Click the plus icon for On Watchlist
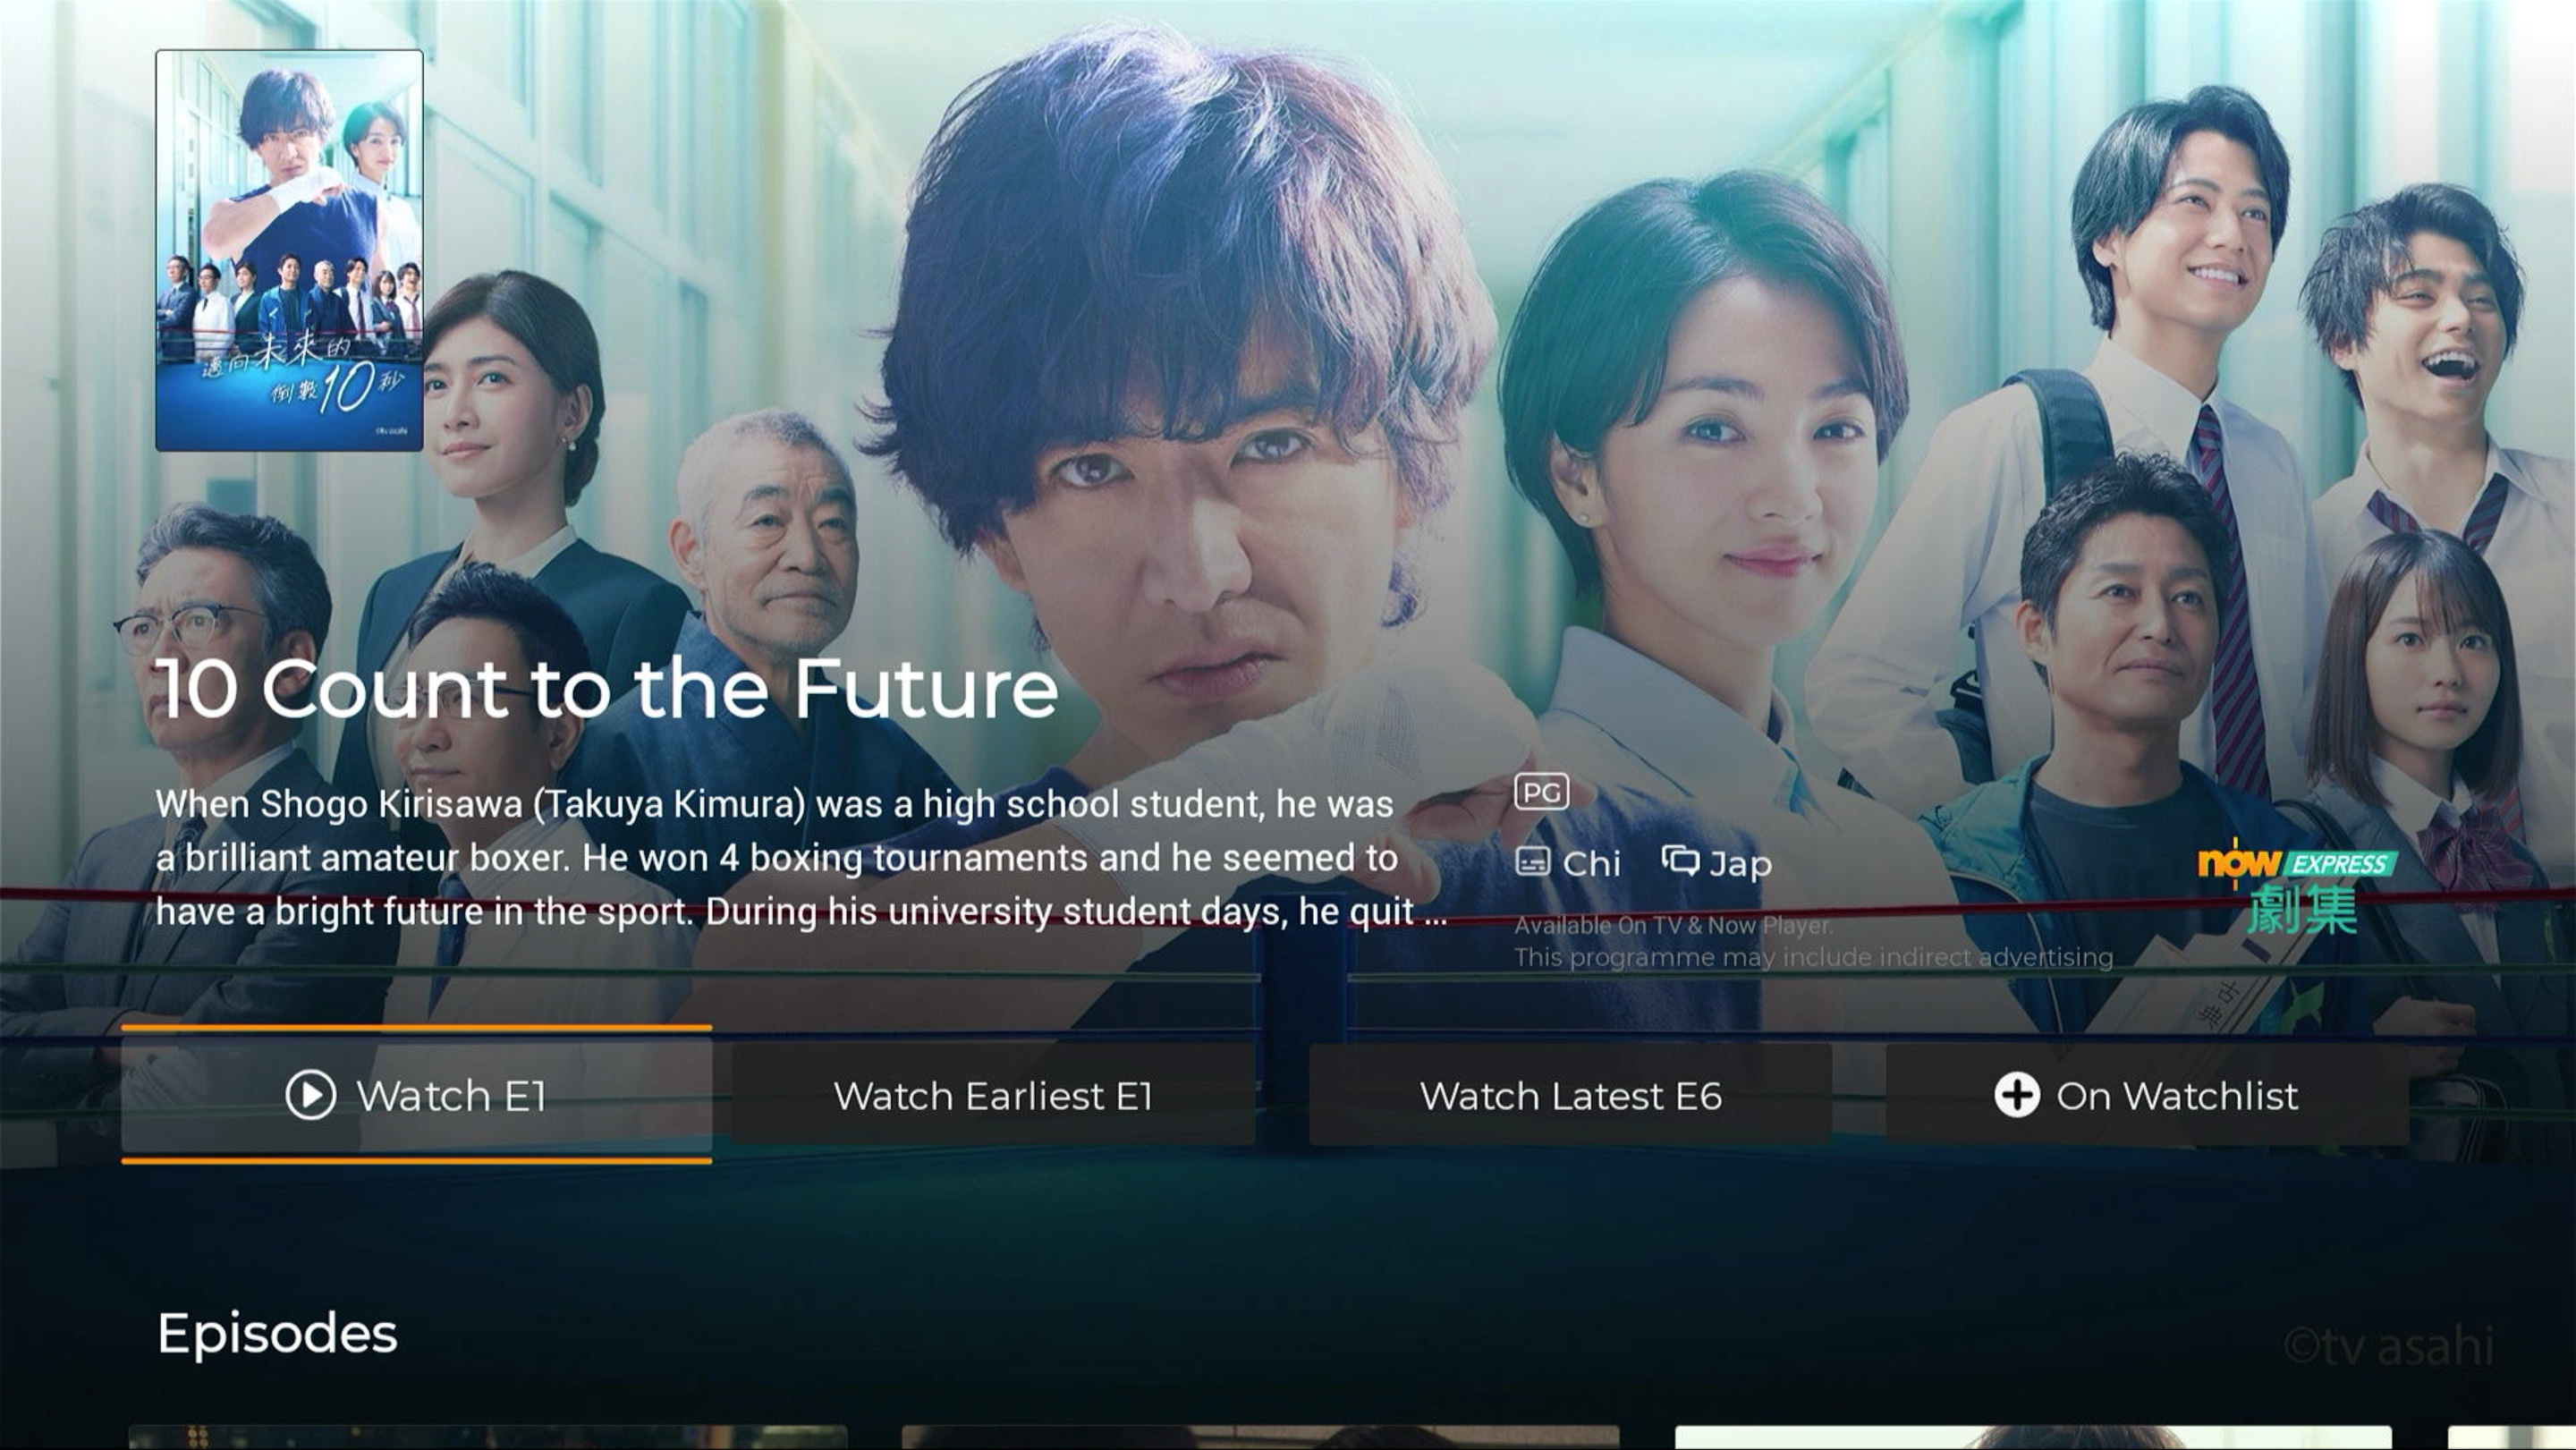Viewport: 2576px width, 1450px height. point(2016,1095)
